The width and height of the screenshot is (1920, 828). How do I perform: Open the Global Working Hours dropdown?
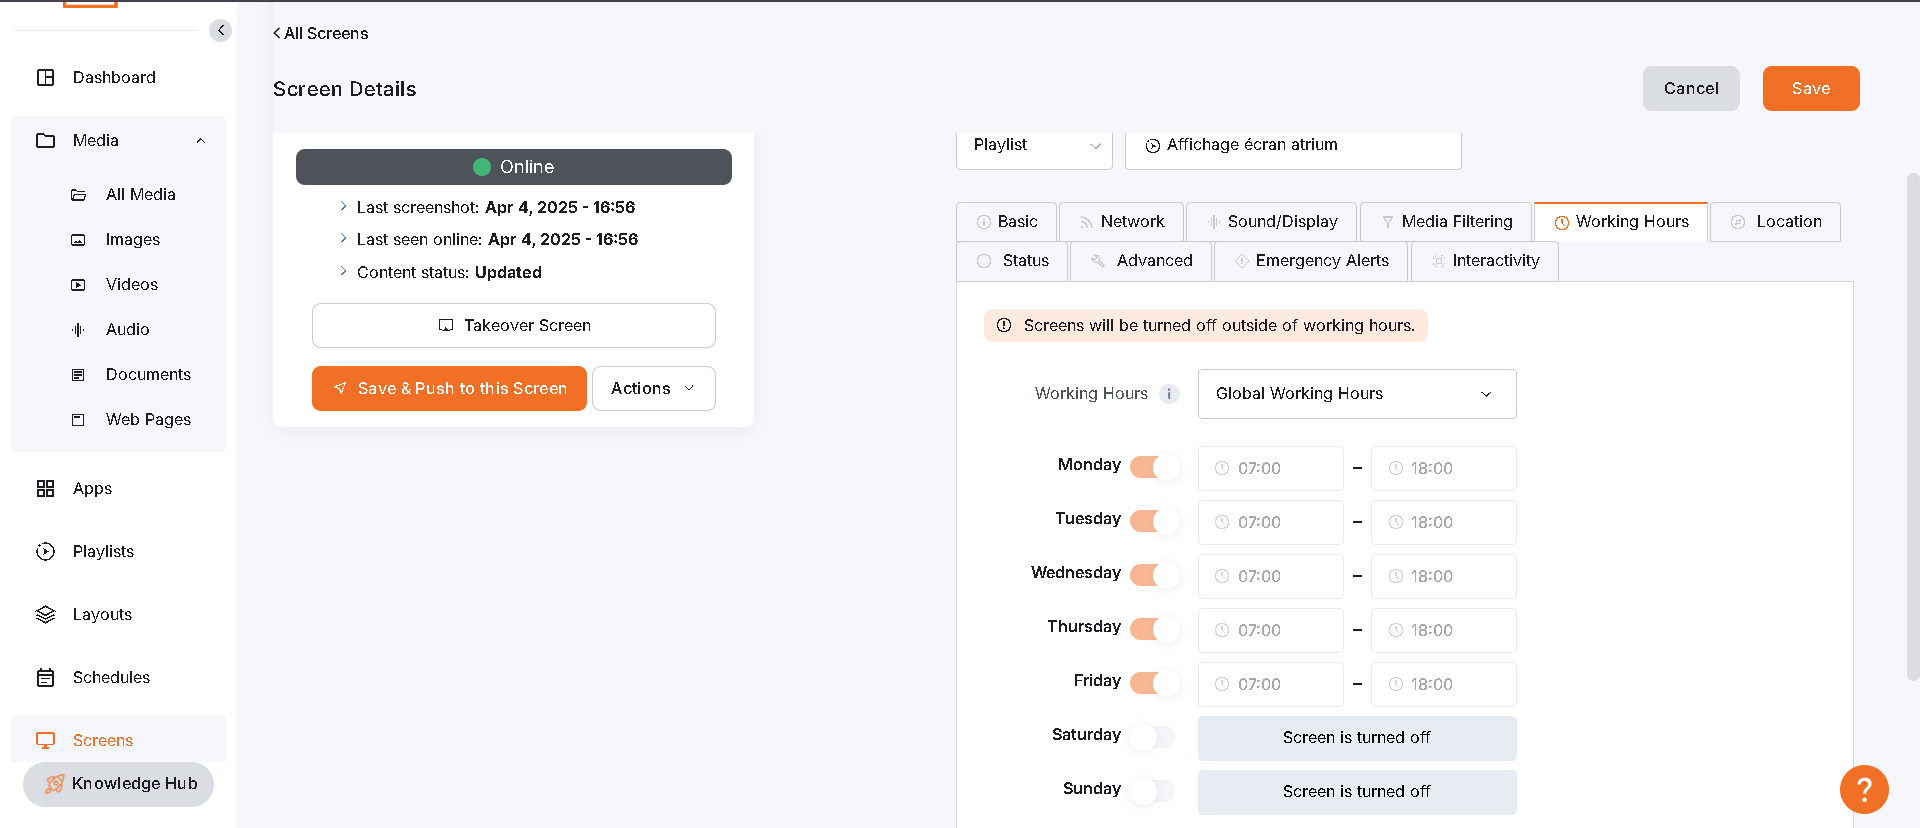click(x=1356, y=394)
